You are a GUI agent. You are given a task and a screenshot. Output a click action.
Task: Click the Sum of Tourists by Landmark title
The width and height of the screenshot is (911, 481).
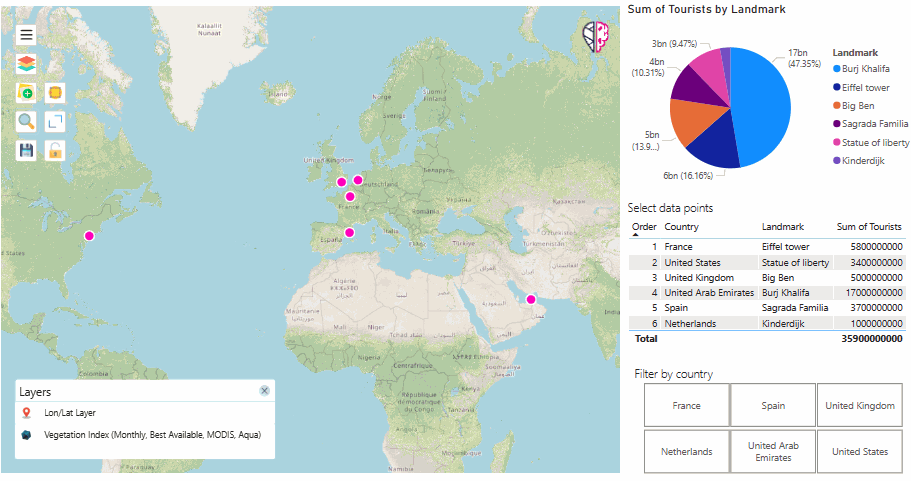pyautogui.click(x=706, y=9)
